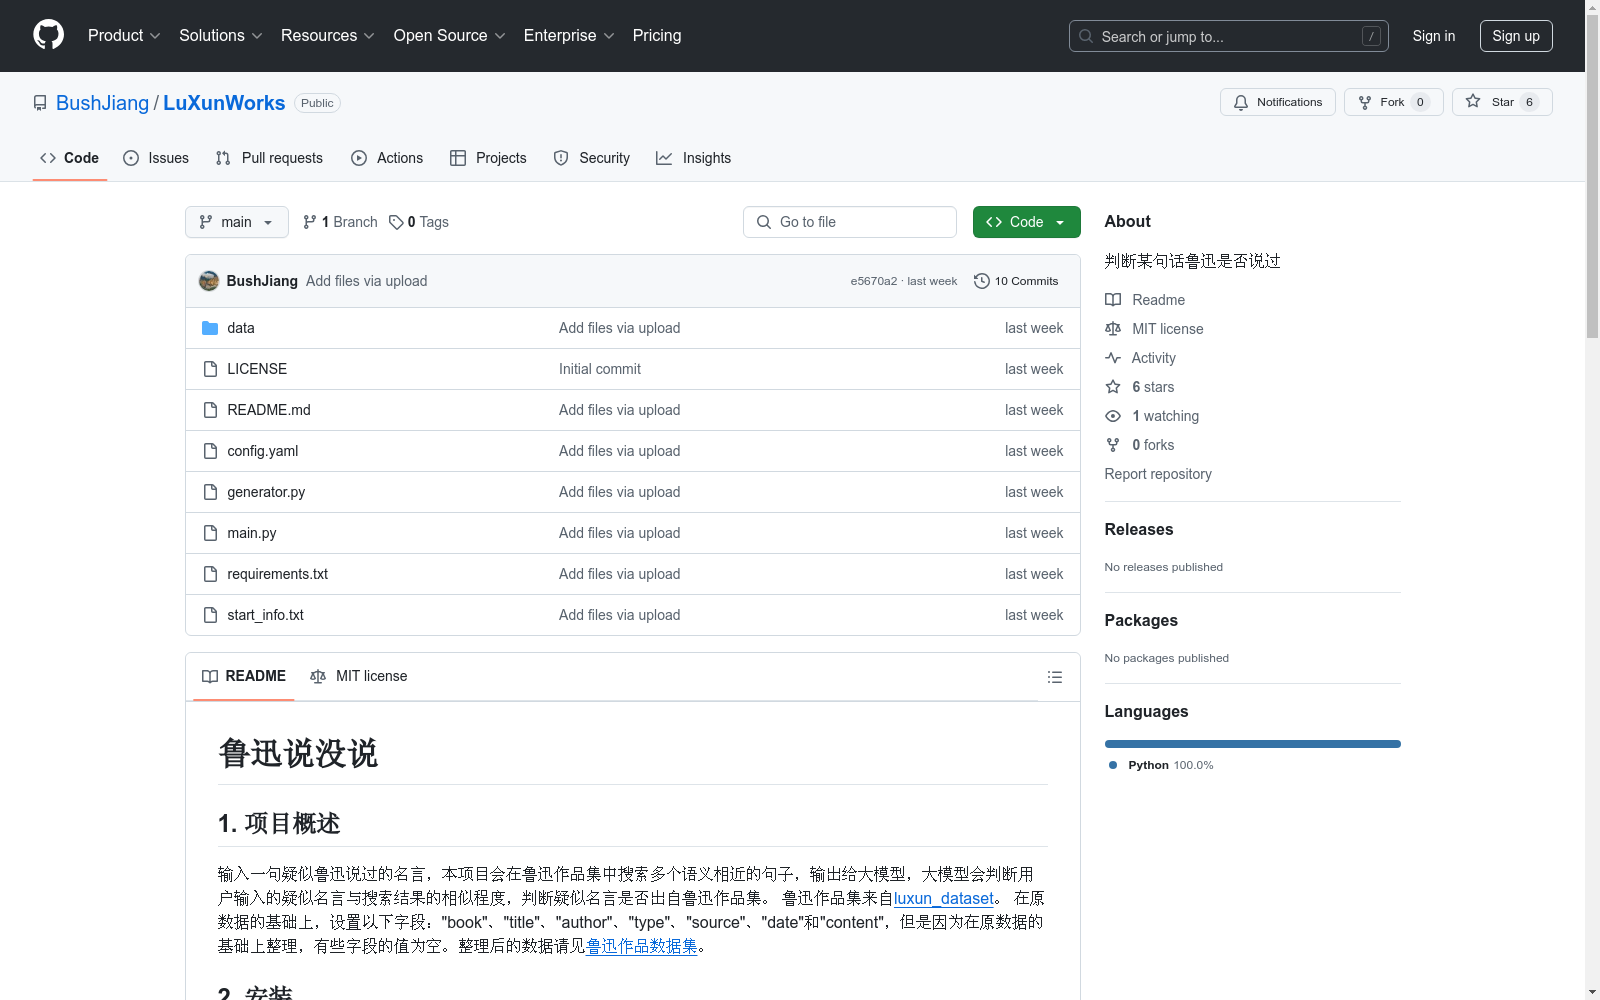The height and width of the screenshot is (1000, 1600).
Task: Open the BushJiang owner profile link
Action: tap(102, 103)
